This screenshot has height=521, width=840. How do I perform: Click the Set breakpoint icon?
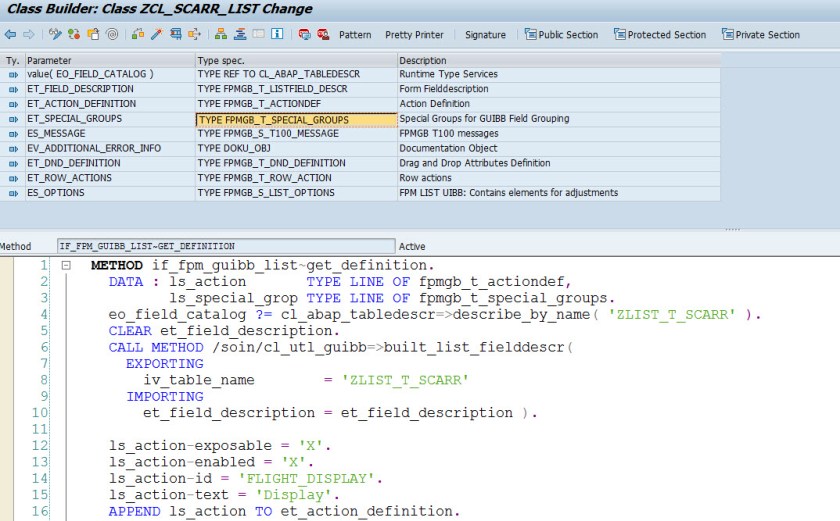305,34
